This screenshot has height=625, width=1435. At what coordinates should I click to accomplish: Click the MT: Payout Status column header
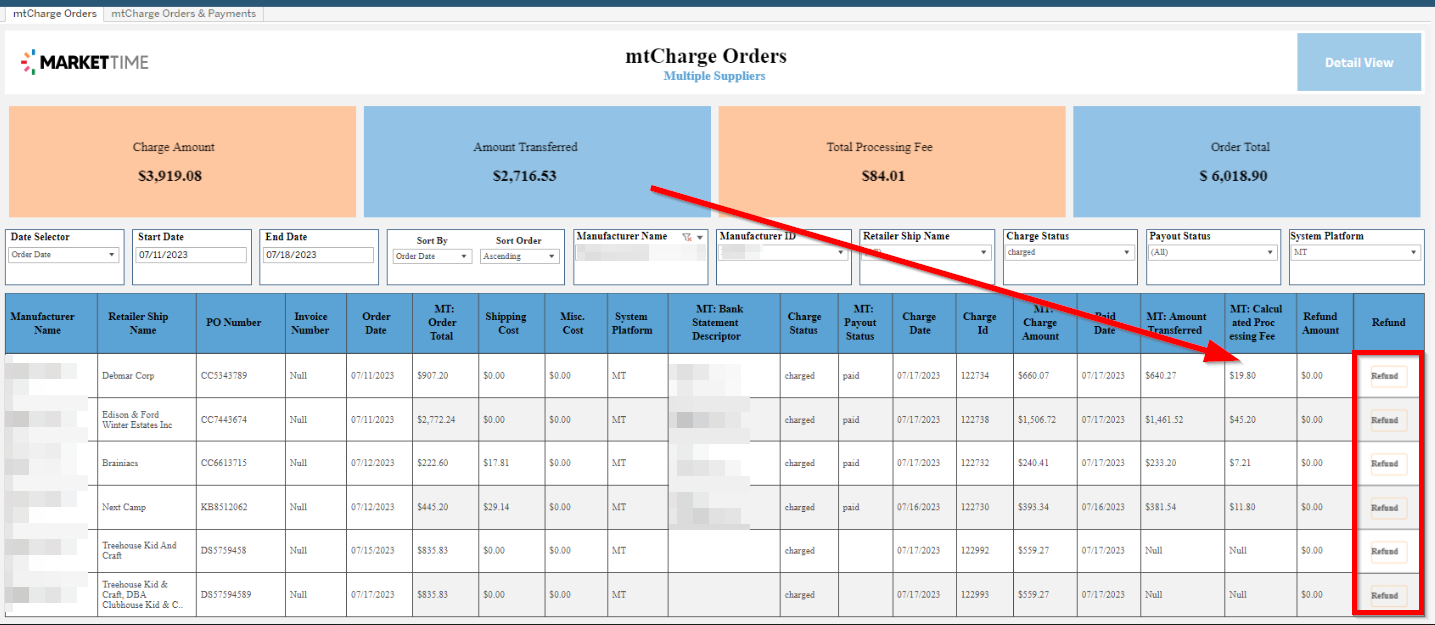coord(865,323)
